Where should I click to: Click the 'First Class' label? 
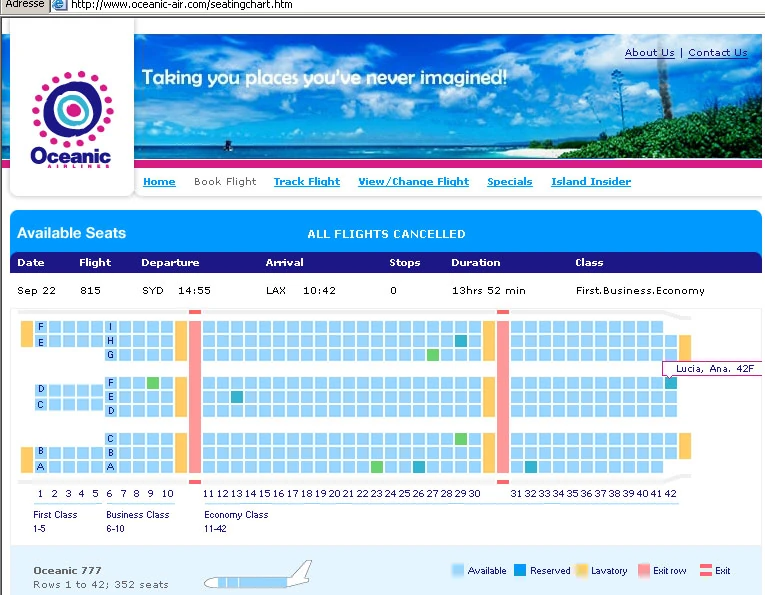(55, 515)
